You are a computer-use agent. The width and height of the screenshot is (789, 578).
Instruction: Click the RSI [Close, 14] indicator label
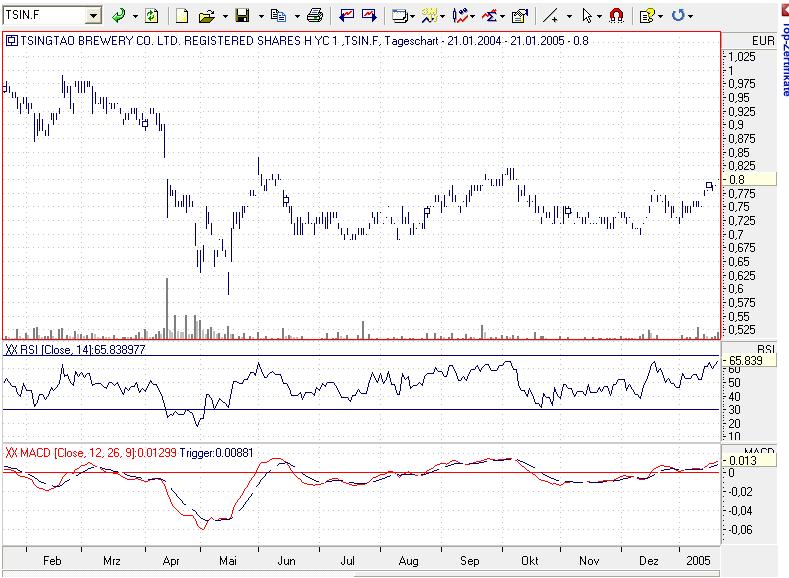[74, 349]
